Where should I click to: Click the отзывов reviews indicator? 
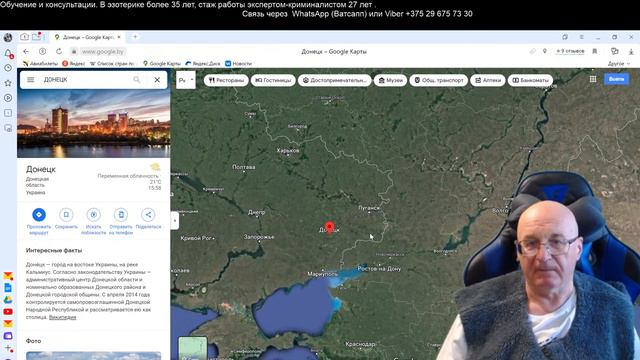[x=570, y=51]
